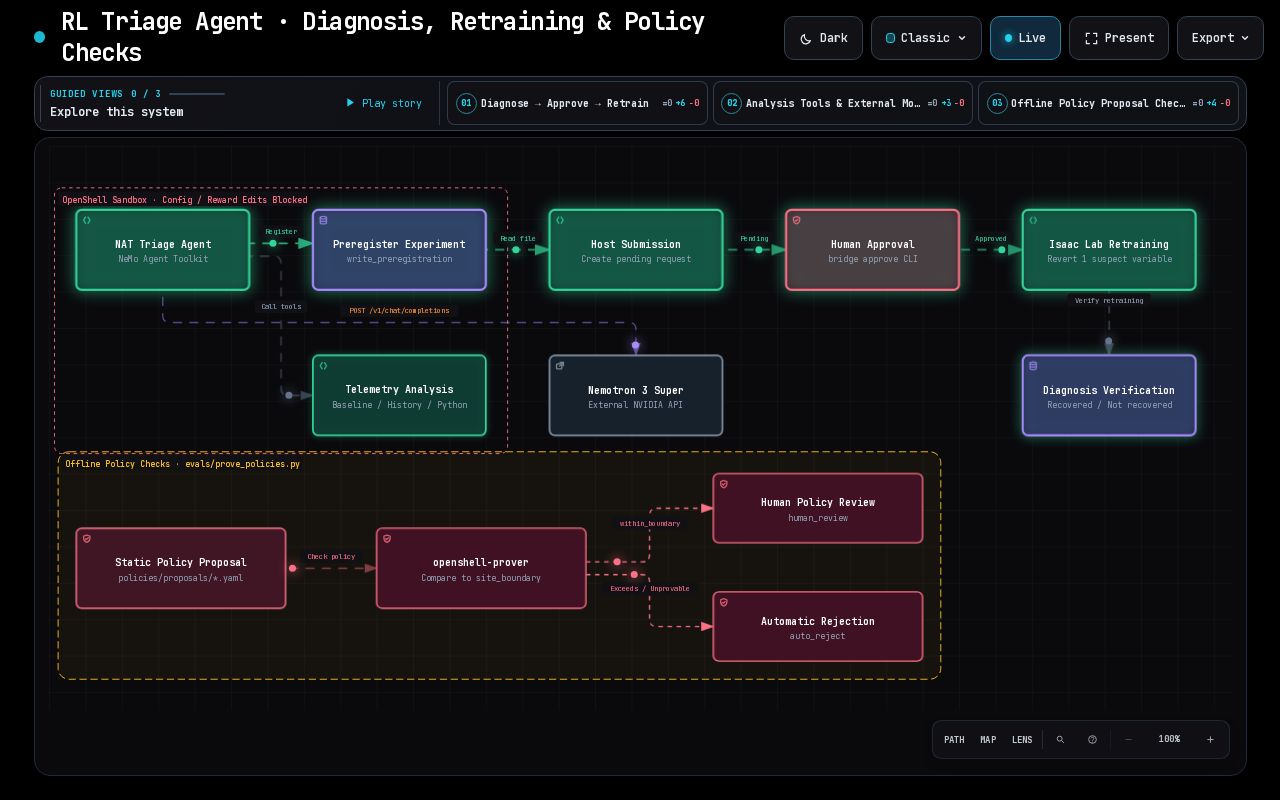Click the shield icon on openshell-prover
1280x800 pixels.
click(x=387, y=539)
